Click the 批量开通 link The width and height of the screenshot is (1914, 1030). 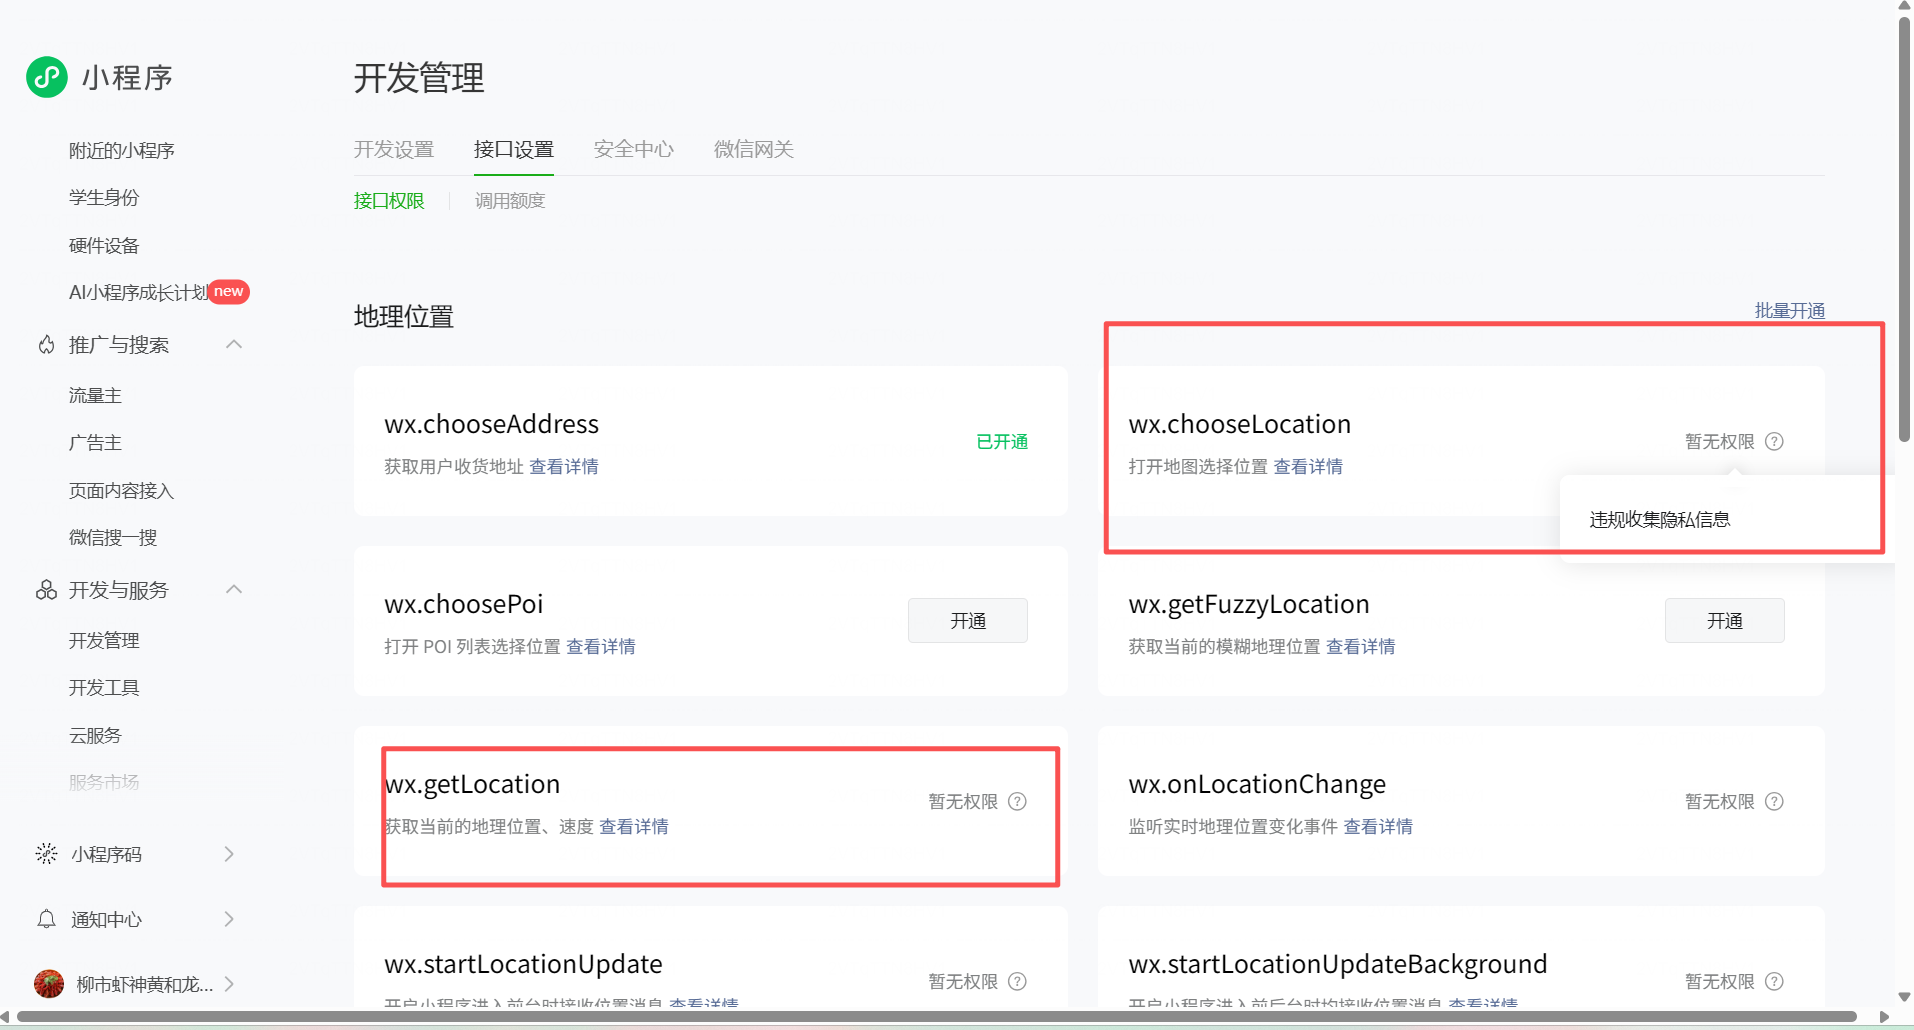1790,310
